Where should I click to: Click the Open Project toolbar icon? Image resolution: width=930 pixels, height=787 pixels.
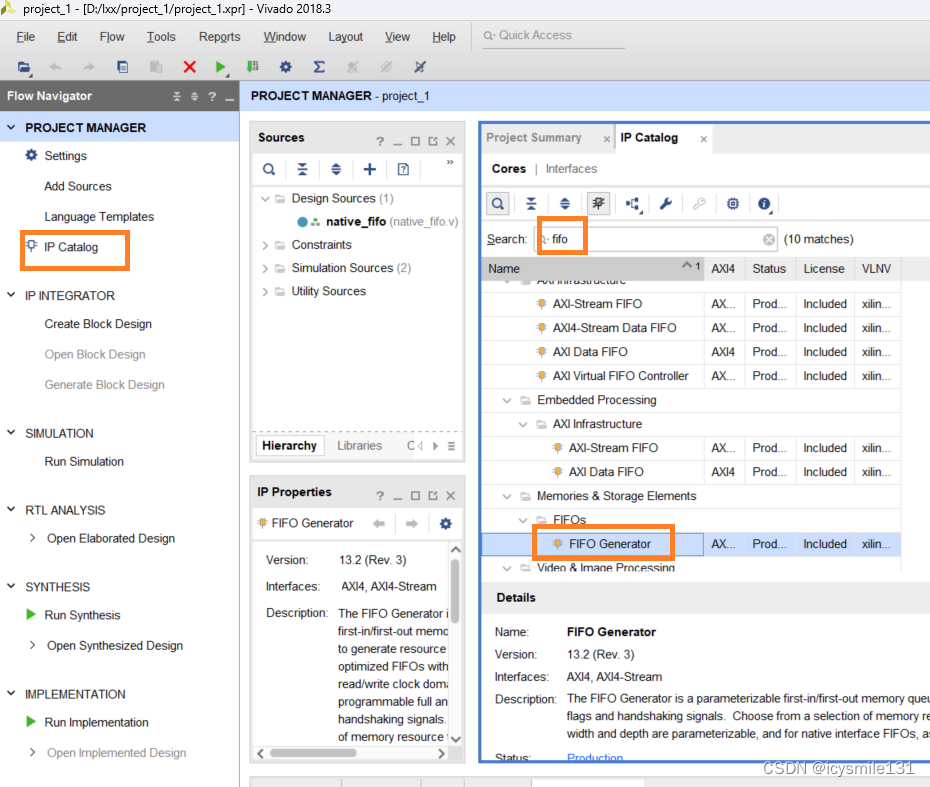[24, 67]
